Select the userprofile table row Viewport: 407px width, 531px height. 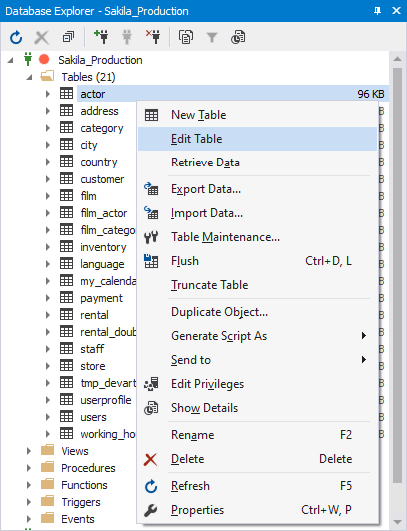click(106, 400)
